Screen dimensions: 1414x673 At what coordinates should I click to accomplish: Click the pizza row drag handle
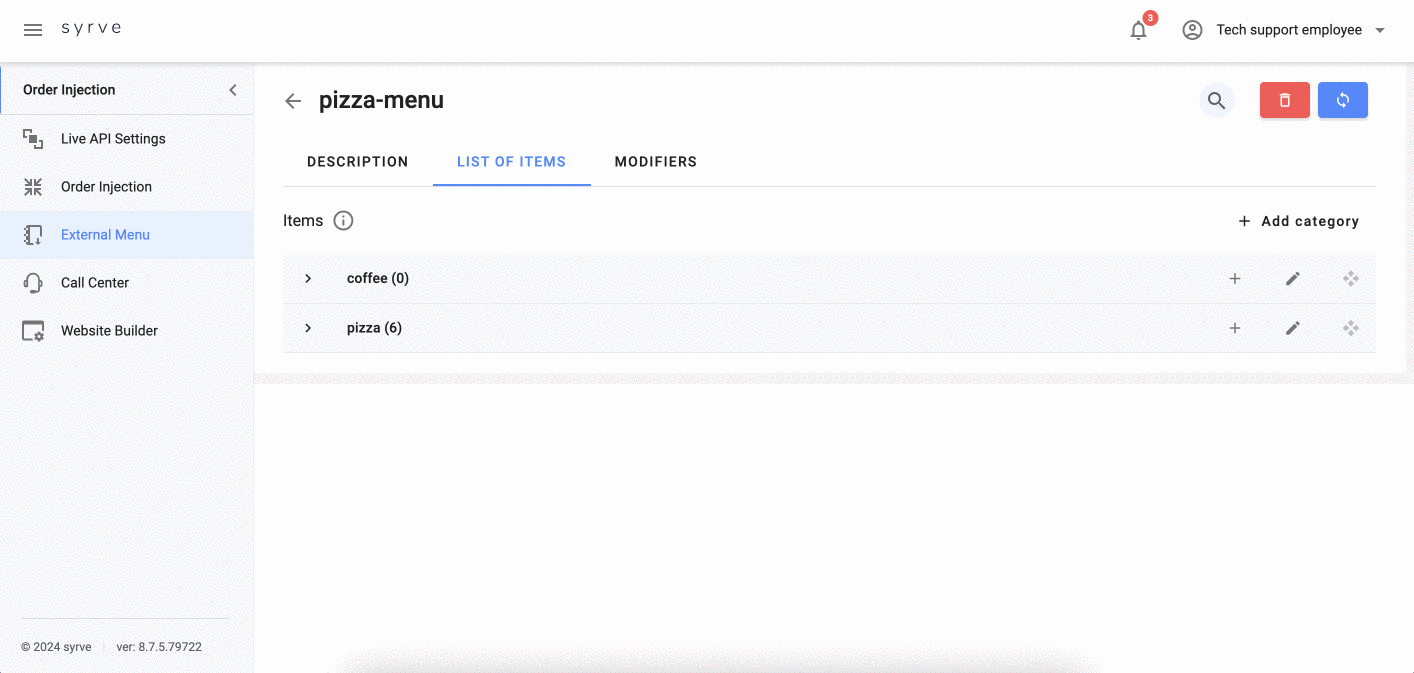click(1350, 328)
